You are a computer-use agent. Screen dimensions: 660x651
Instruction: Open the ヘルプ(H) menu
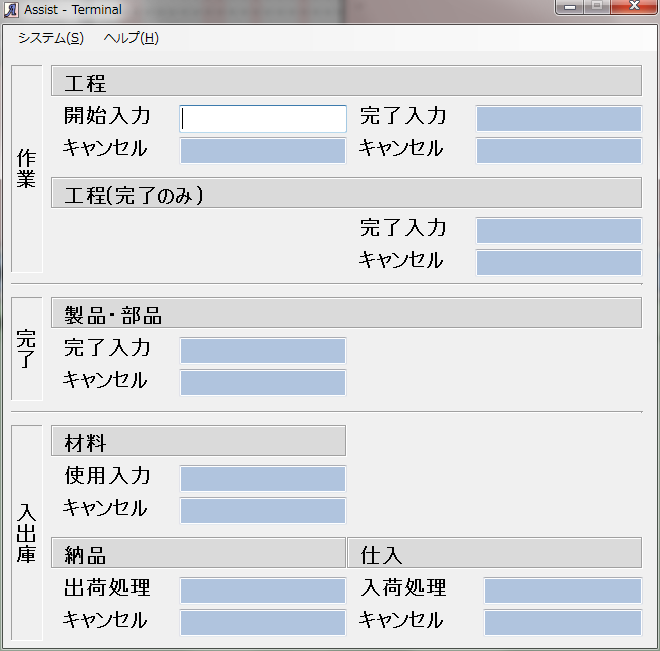tap(131, 38)
